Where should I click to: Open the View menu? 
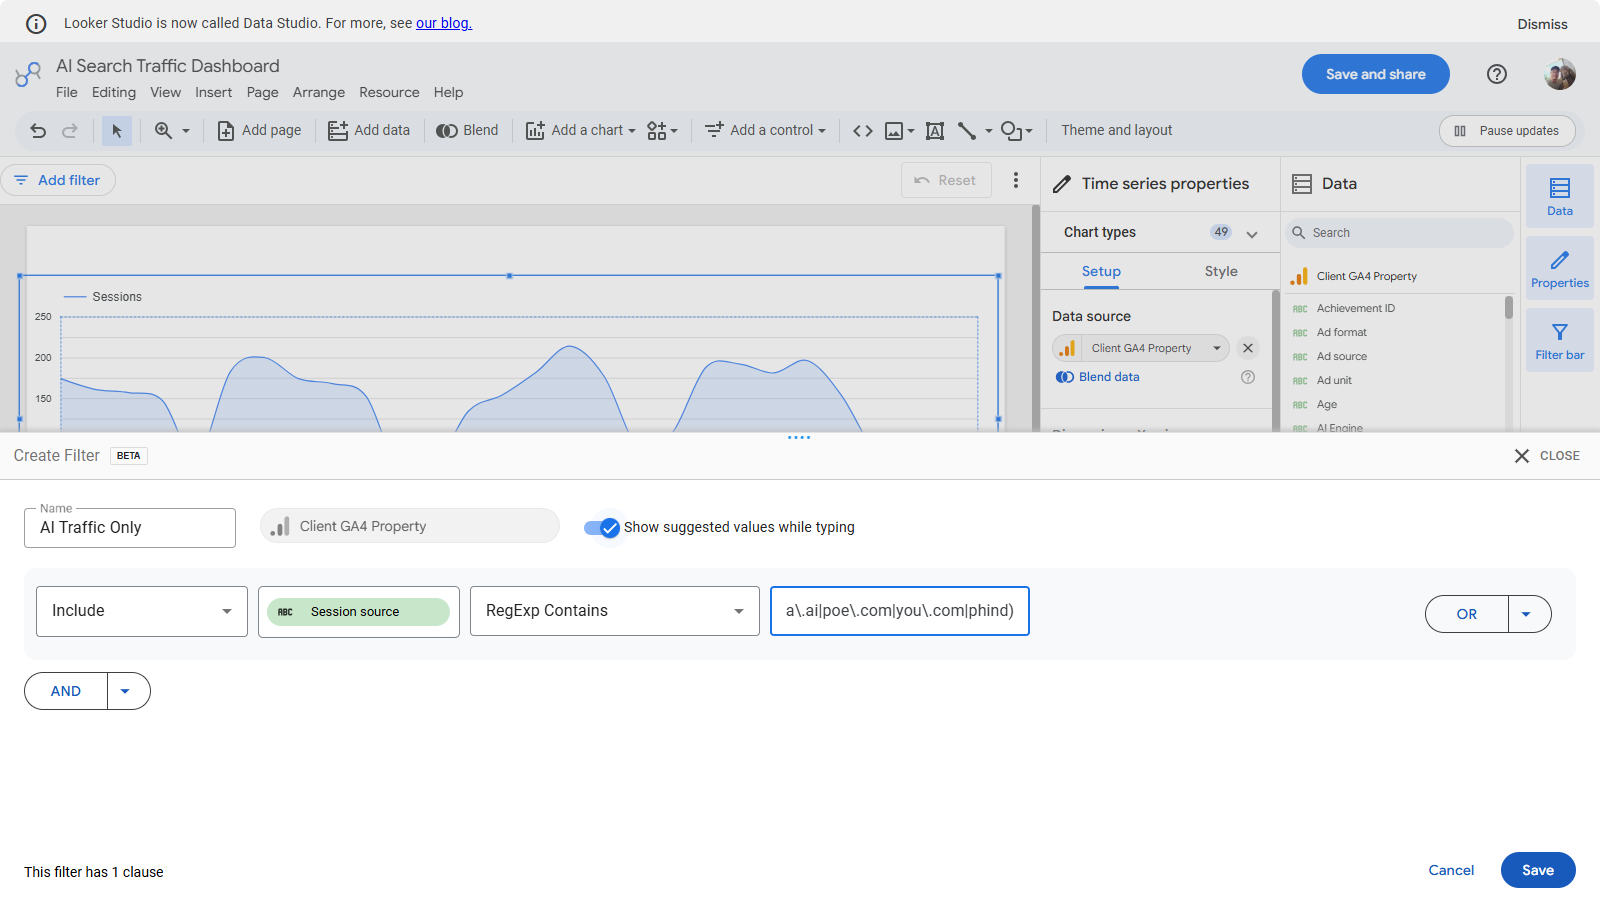click(166, 92)
